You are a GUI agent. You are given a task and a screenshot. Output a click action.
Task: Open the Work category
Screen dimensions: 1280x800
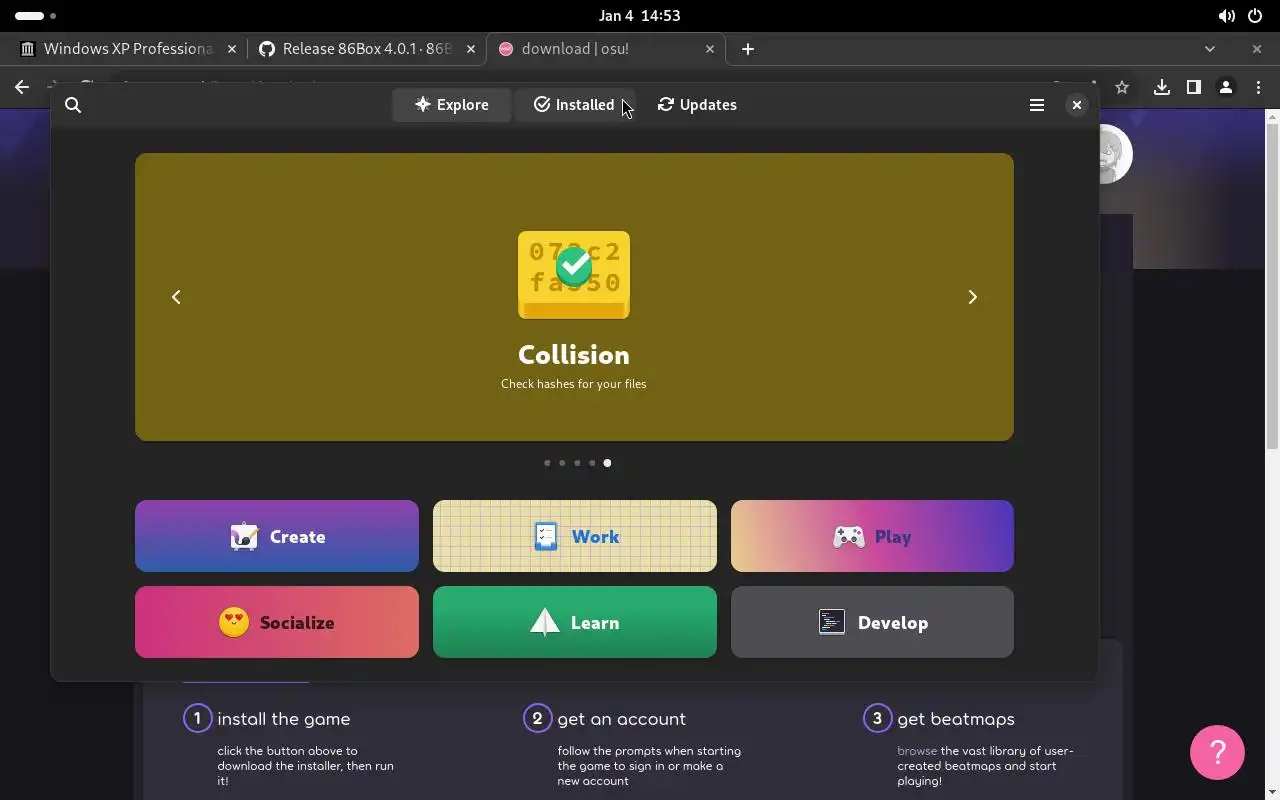coord(575,536)
